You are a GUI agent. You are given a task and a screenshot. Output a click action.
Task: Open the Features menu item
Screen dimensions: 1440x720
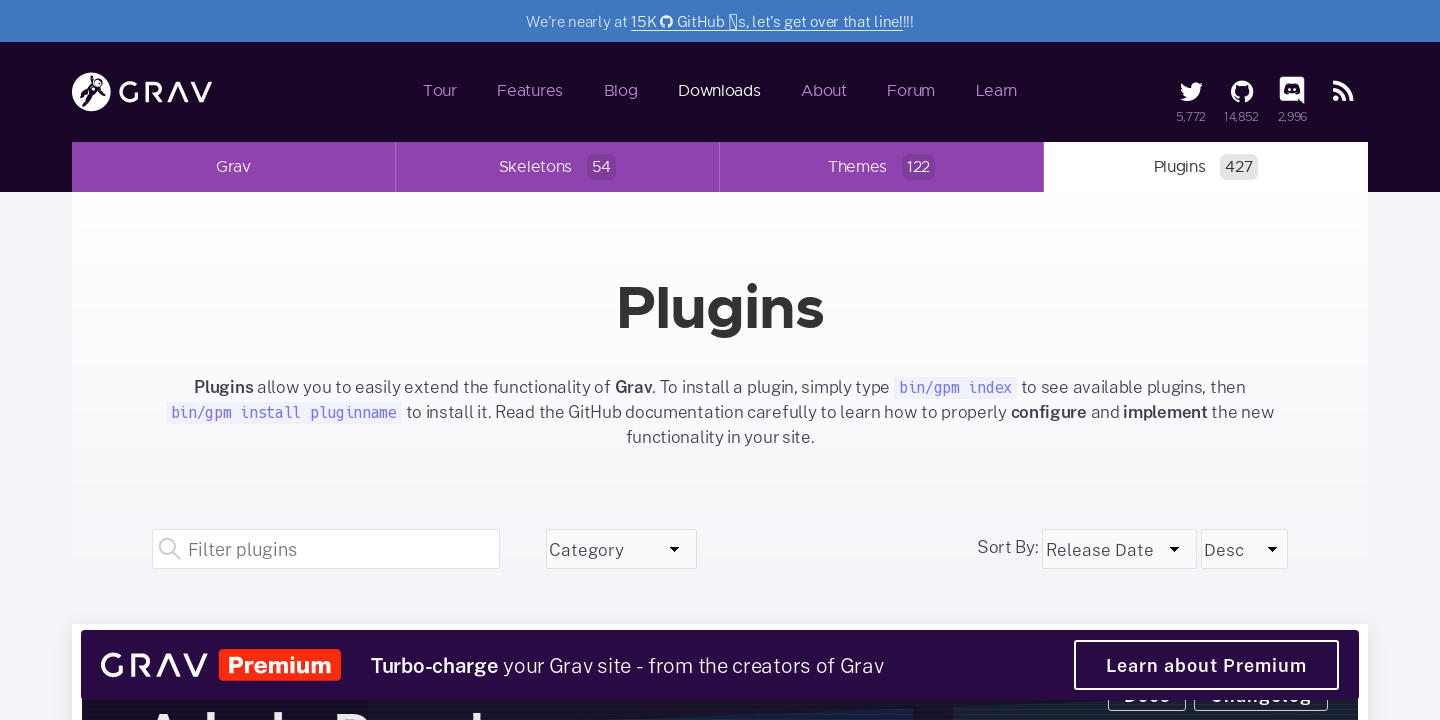point(529,91)
